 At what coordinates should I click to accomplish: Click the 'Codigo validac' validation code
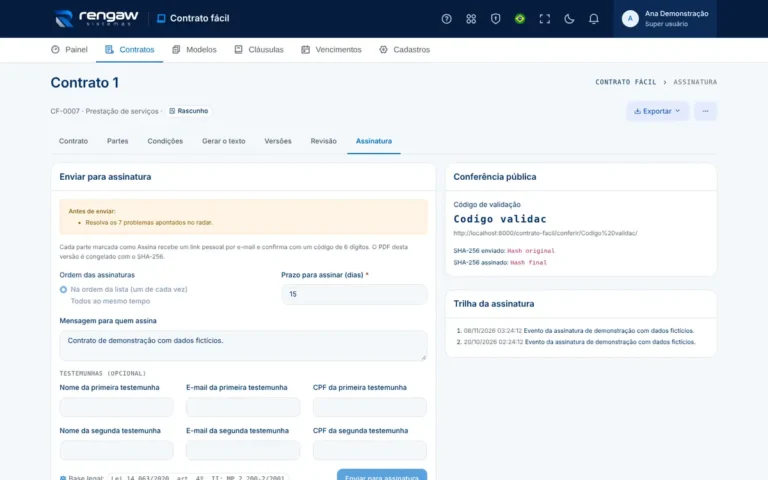500,219
